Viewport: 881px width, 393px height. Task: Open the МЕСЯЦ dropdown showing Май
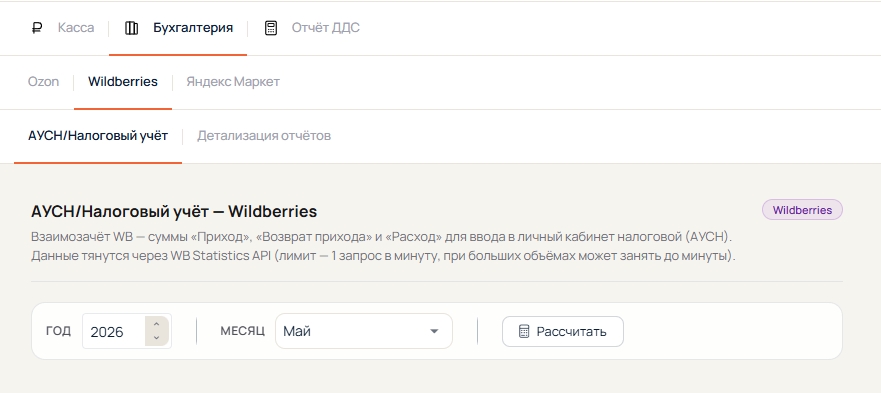click(x=364, y=331)
